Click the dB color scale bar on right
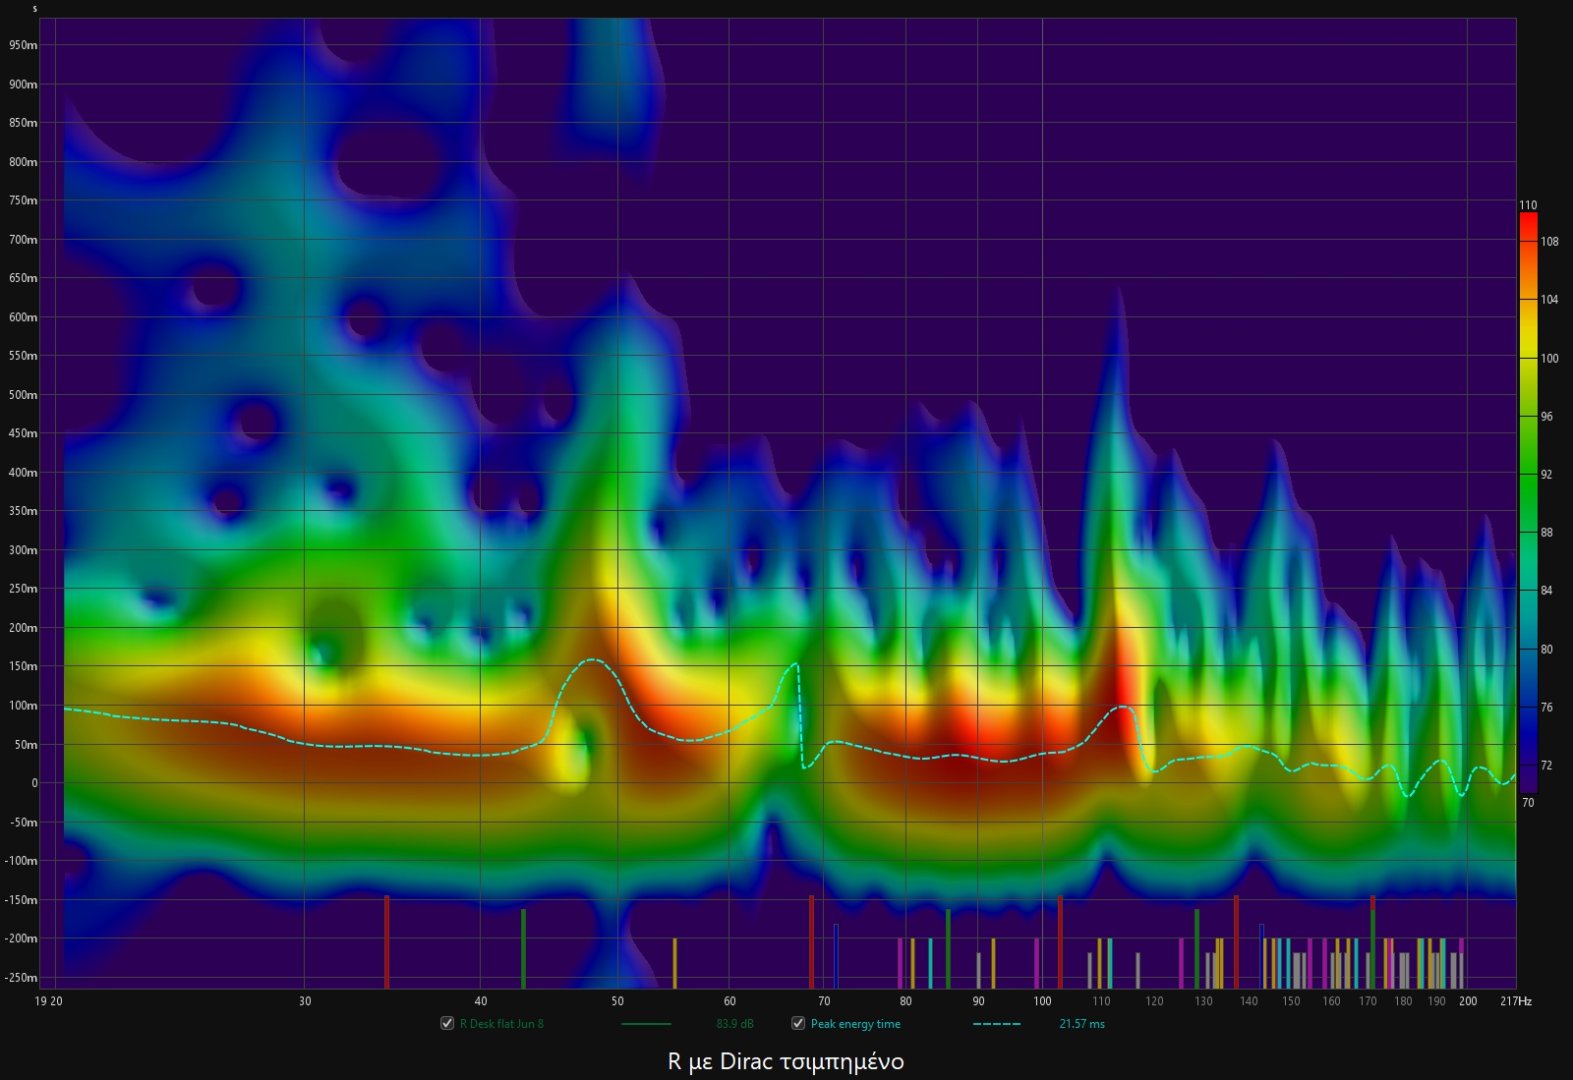Screen dimensions: 1573x1080 tap(1527, 502)
